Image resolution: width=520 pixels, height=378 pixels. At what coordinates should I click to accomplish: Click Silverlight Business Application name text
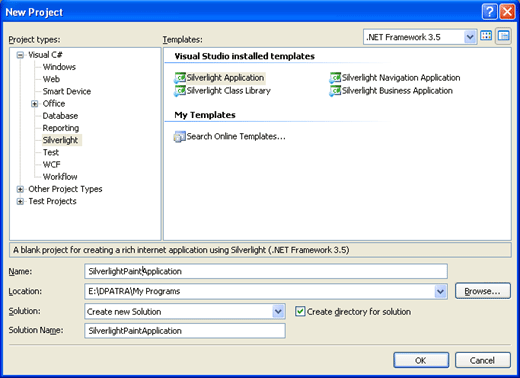(397, 91)
